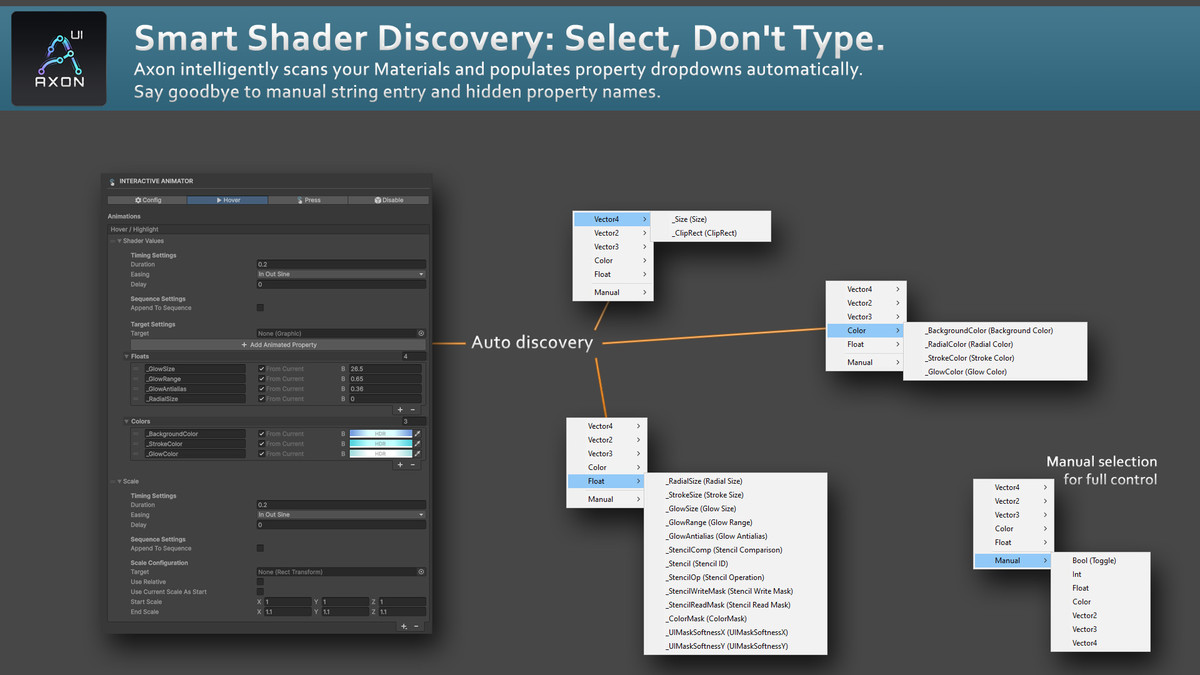The width and height of the screenshot is (1200, 675).
Task: Expand Color in menu showing _RadialColor
Action: (865, 330)
